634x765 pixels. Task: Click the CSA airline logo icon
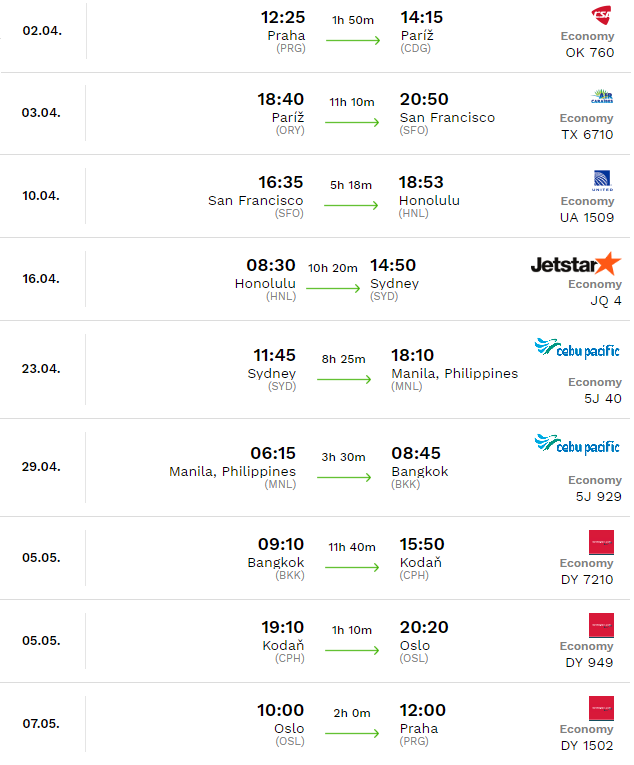point(601,16)
